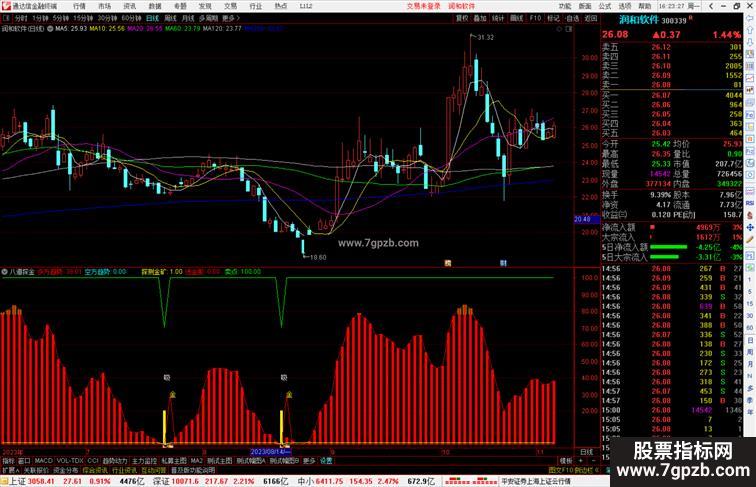Add to 自选 watchlist

tap(572, 18)
